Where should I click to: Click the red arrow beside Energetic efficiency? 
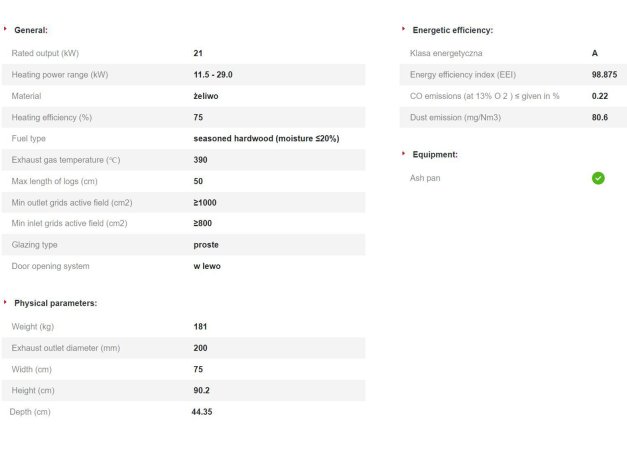point(403,29)
